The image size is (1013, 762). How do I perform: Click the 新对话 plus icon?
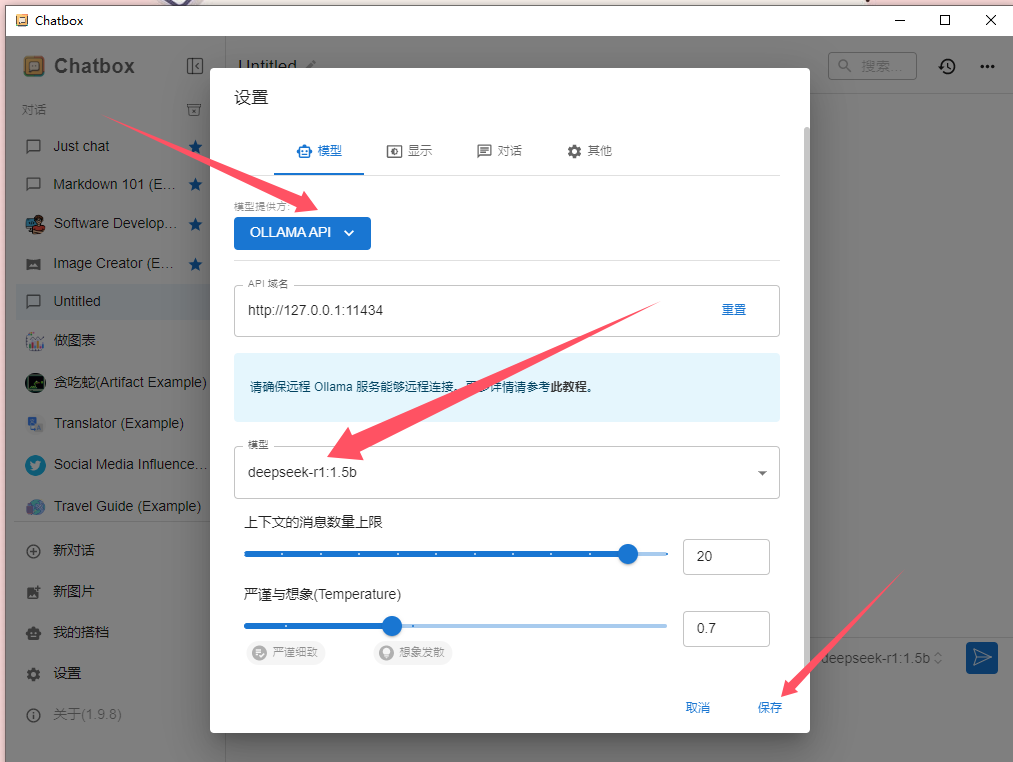(x=33, y=551)
